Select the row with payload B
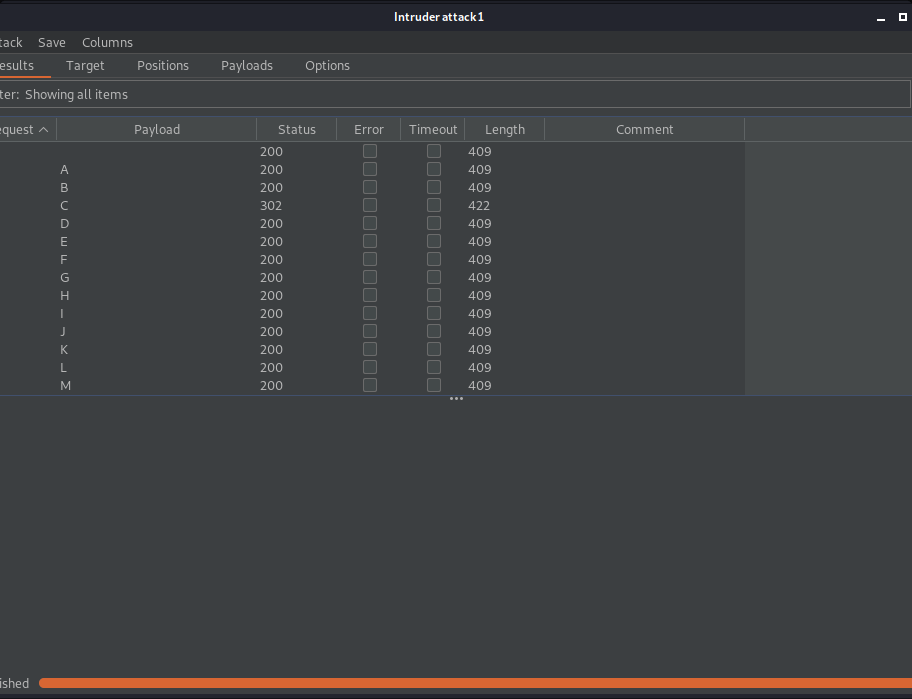This screenshot has height=699, width=912. 372,187
